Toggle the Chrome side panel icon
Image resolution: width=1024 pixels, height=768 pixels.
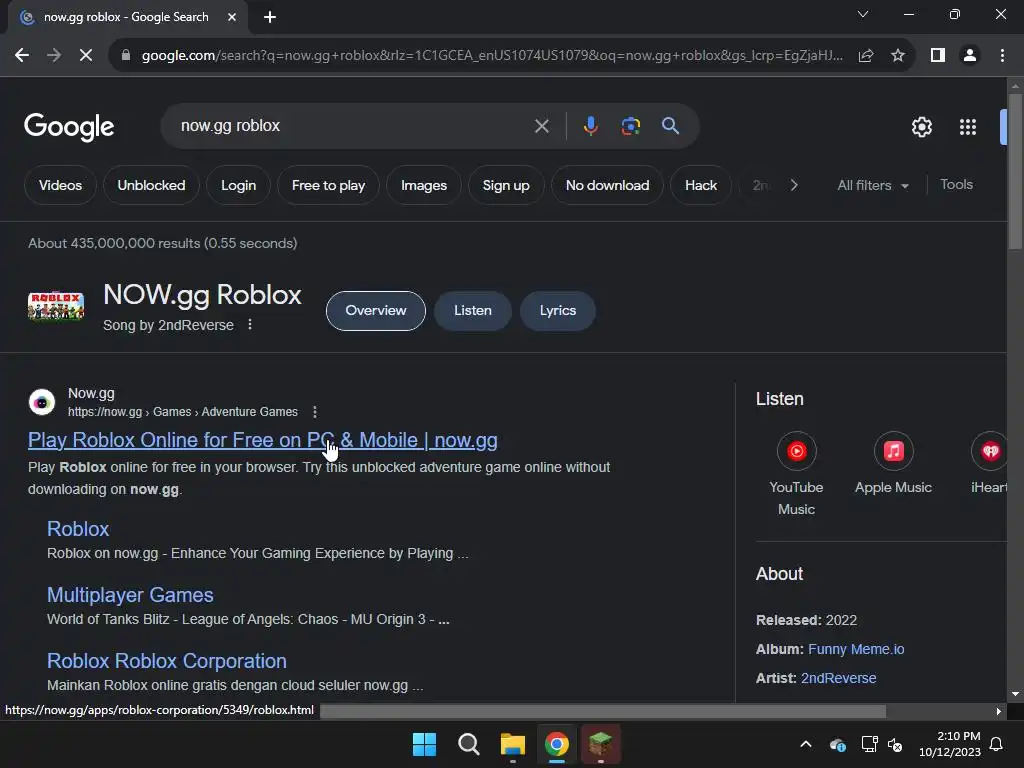tap(938, 56)
